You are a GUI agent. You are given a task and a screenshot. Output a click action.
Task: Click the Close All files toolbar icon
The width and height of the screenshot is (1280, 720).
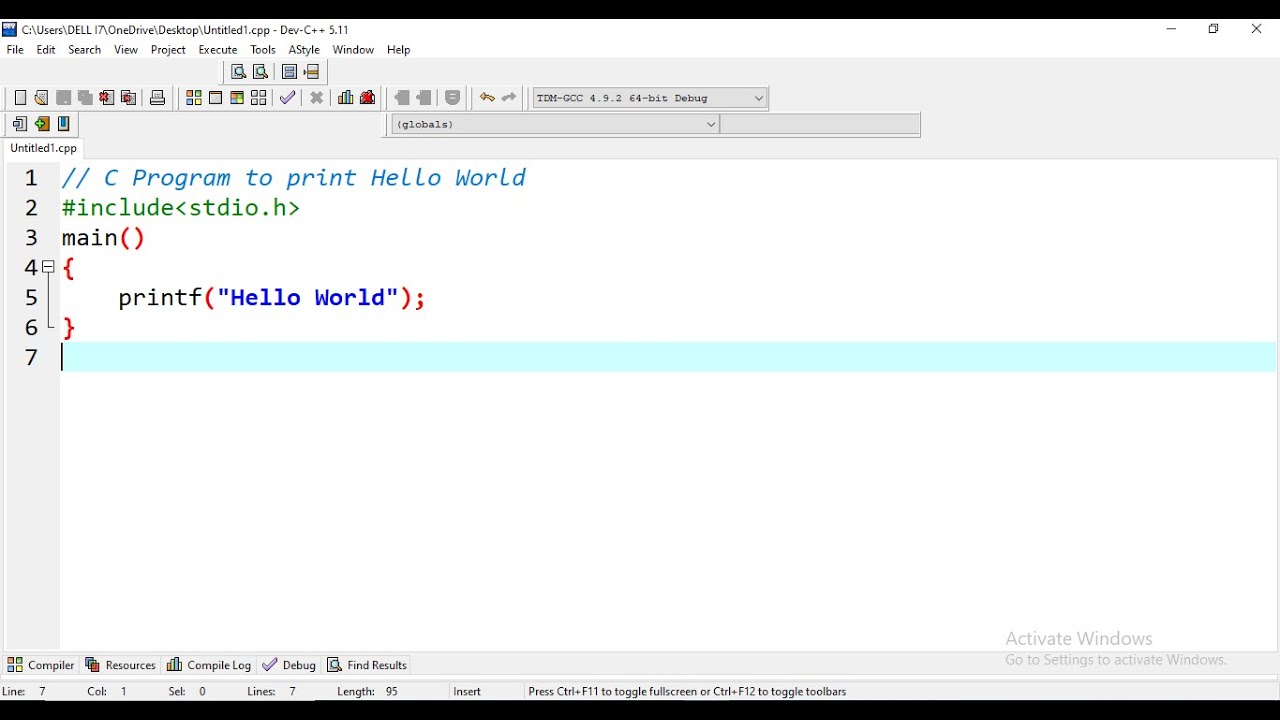[129, 98]
